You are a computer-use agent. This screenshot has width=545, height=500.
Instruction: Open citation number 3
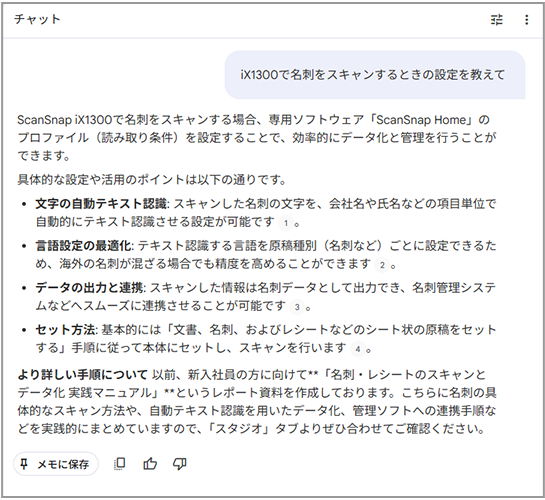pyautogui.click(x=297, y=307)
